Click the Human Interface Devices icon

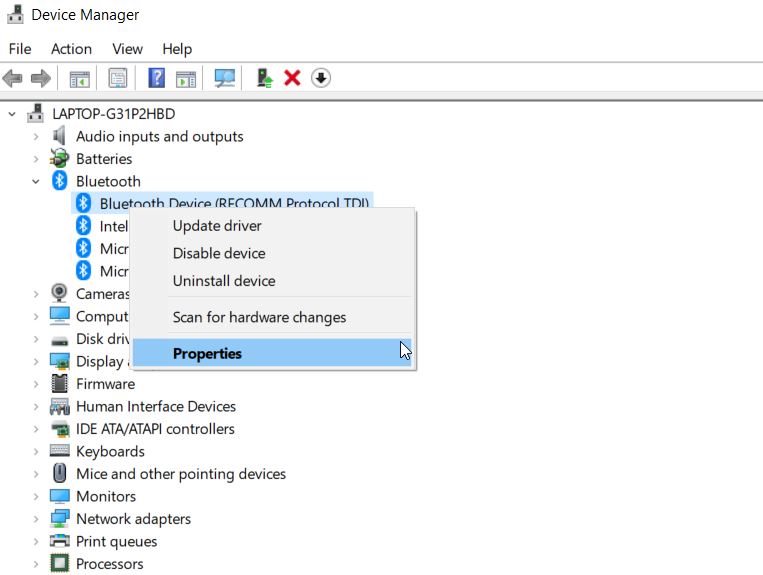click(59, 406)
